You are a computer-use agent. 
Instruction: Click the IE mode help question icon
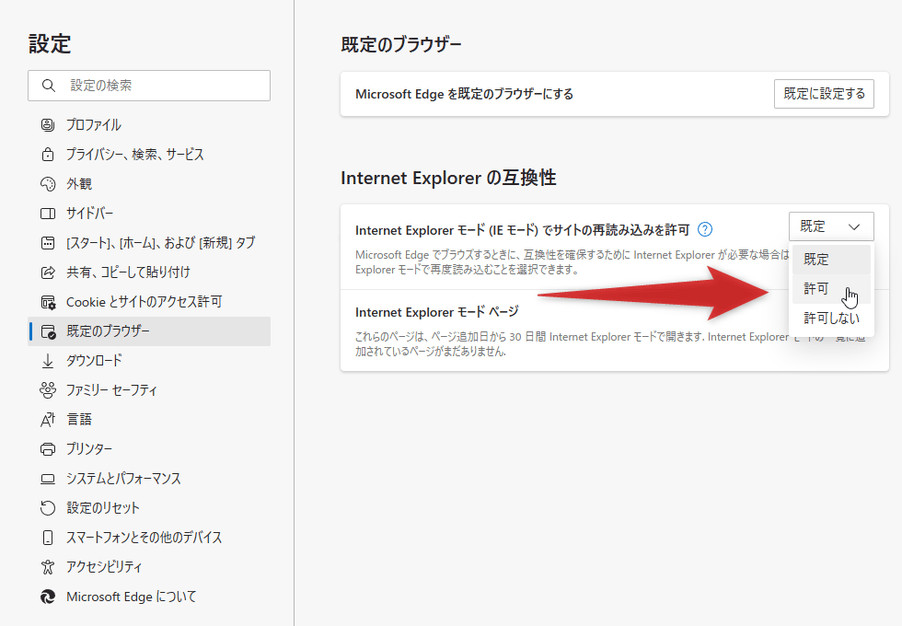coord(705,230)
